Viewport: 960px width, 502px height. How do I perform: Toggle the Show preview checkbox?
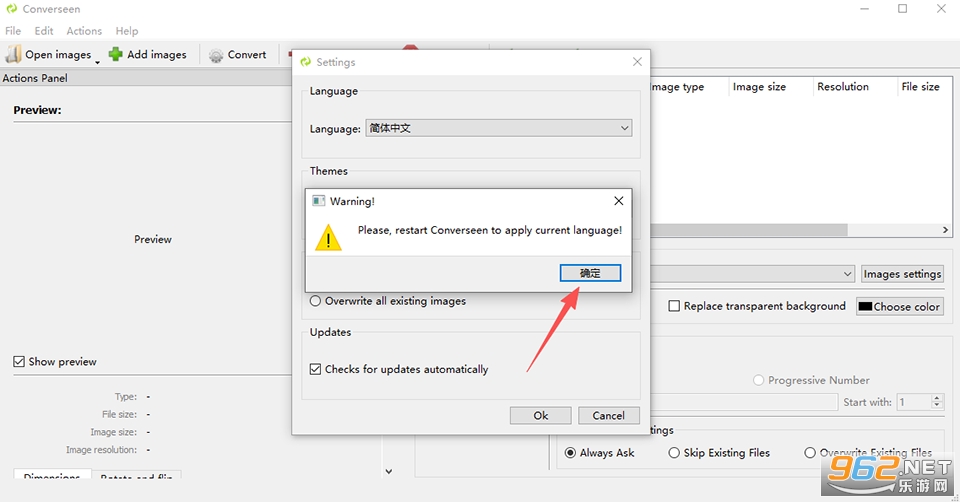(19, 362)
